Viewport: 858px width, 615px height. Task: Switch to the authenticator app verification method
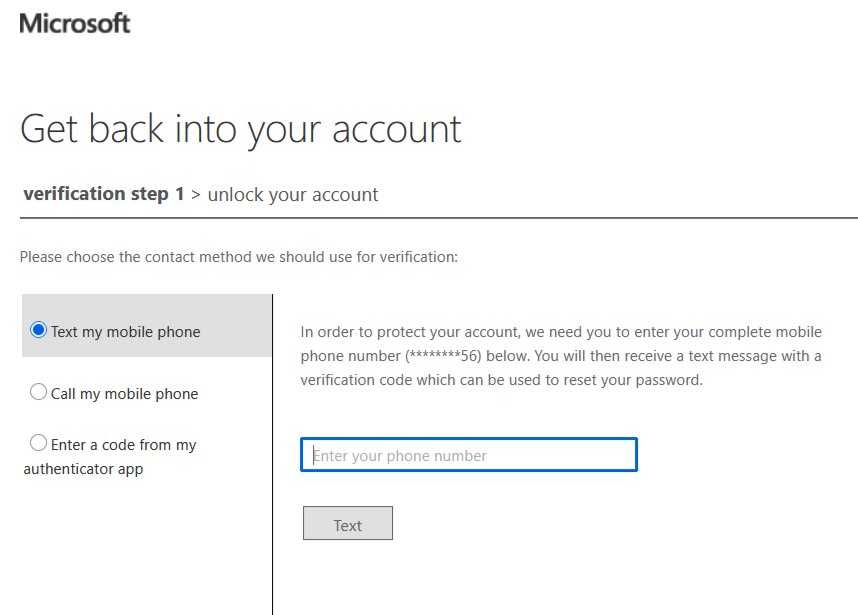[x=38, y=444]
